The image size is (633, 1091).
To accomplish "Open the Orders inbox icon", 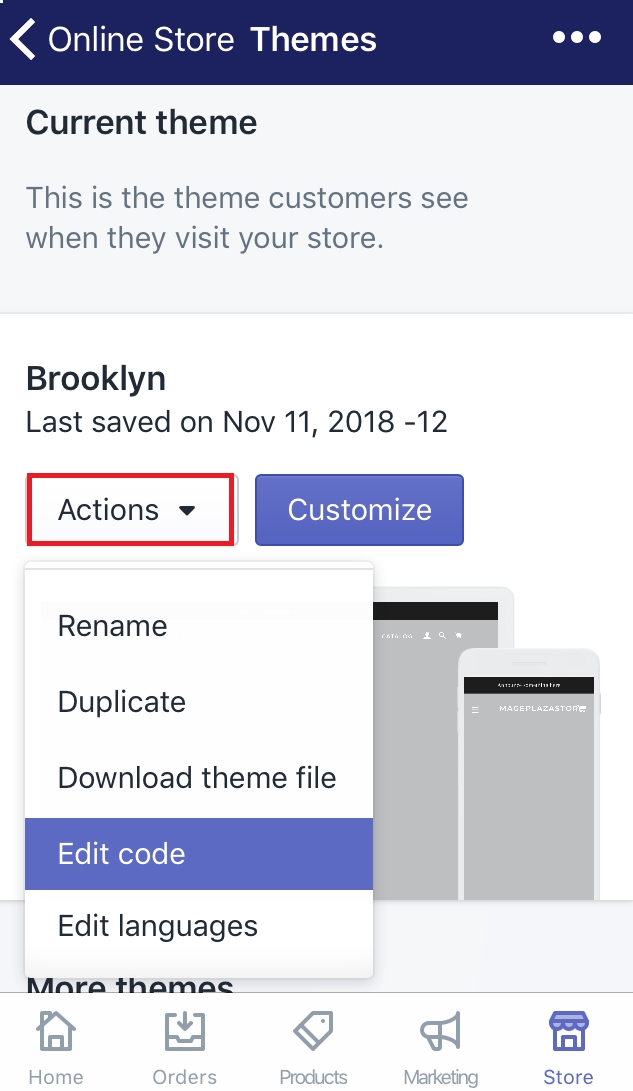I will click(184, 1030).
